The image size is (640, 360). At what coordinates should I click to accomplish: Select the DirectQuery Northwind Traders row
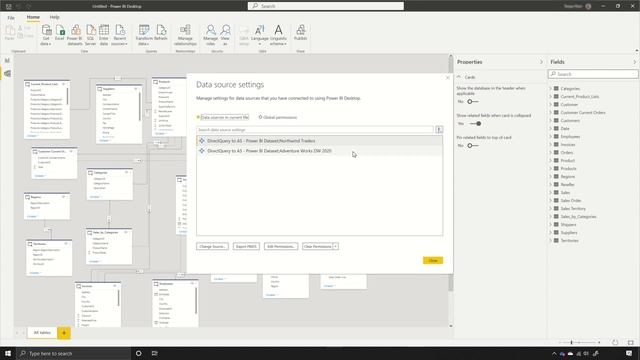click(319, 140)
